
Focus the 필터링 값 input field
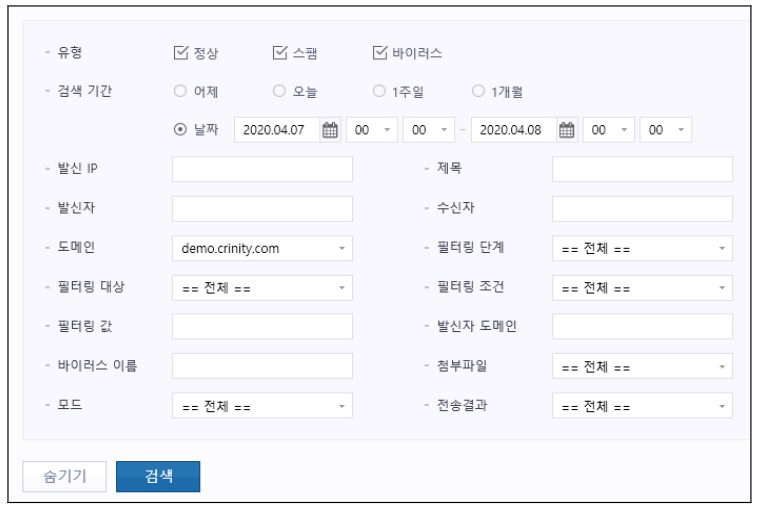[262, 326]
